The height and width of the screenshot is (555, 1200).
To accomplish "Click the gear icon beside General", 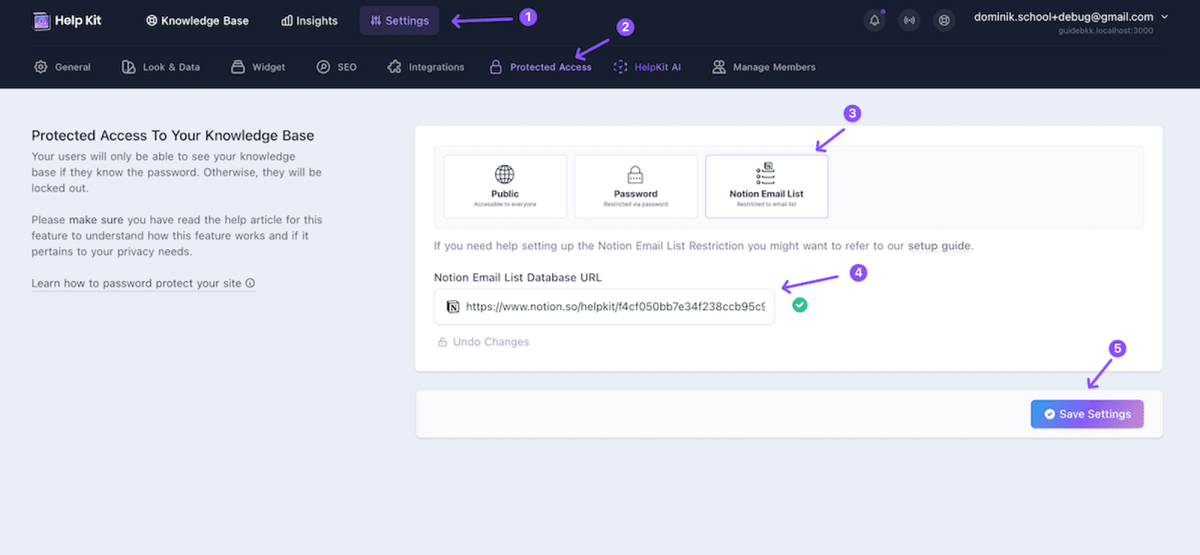I will click(40, 67).
